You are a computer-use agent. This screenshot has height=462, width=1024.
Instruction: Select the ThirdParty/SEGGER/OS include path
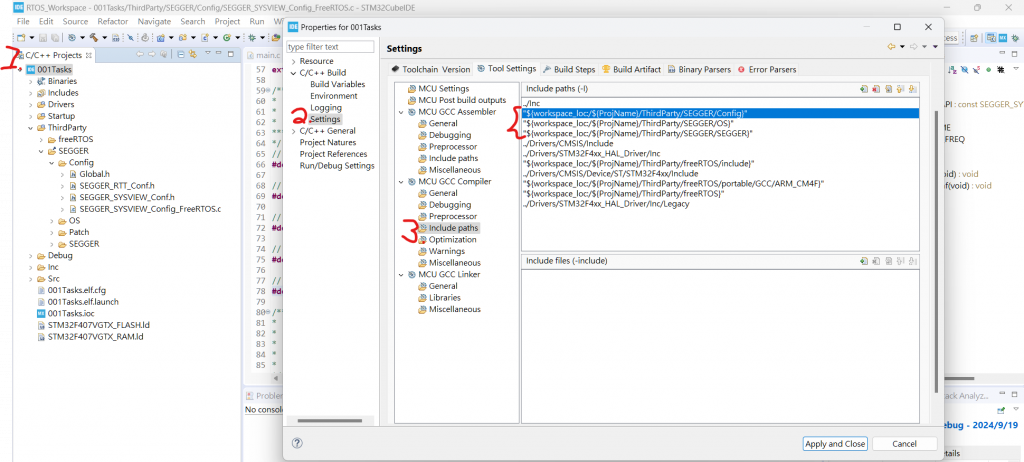(x=720, y=123)
